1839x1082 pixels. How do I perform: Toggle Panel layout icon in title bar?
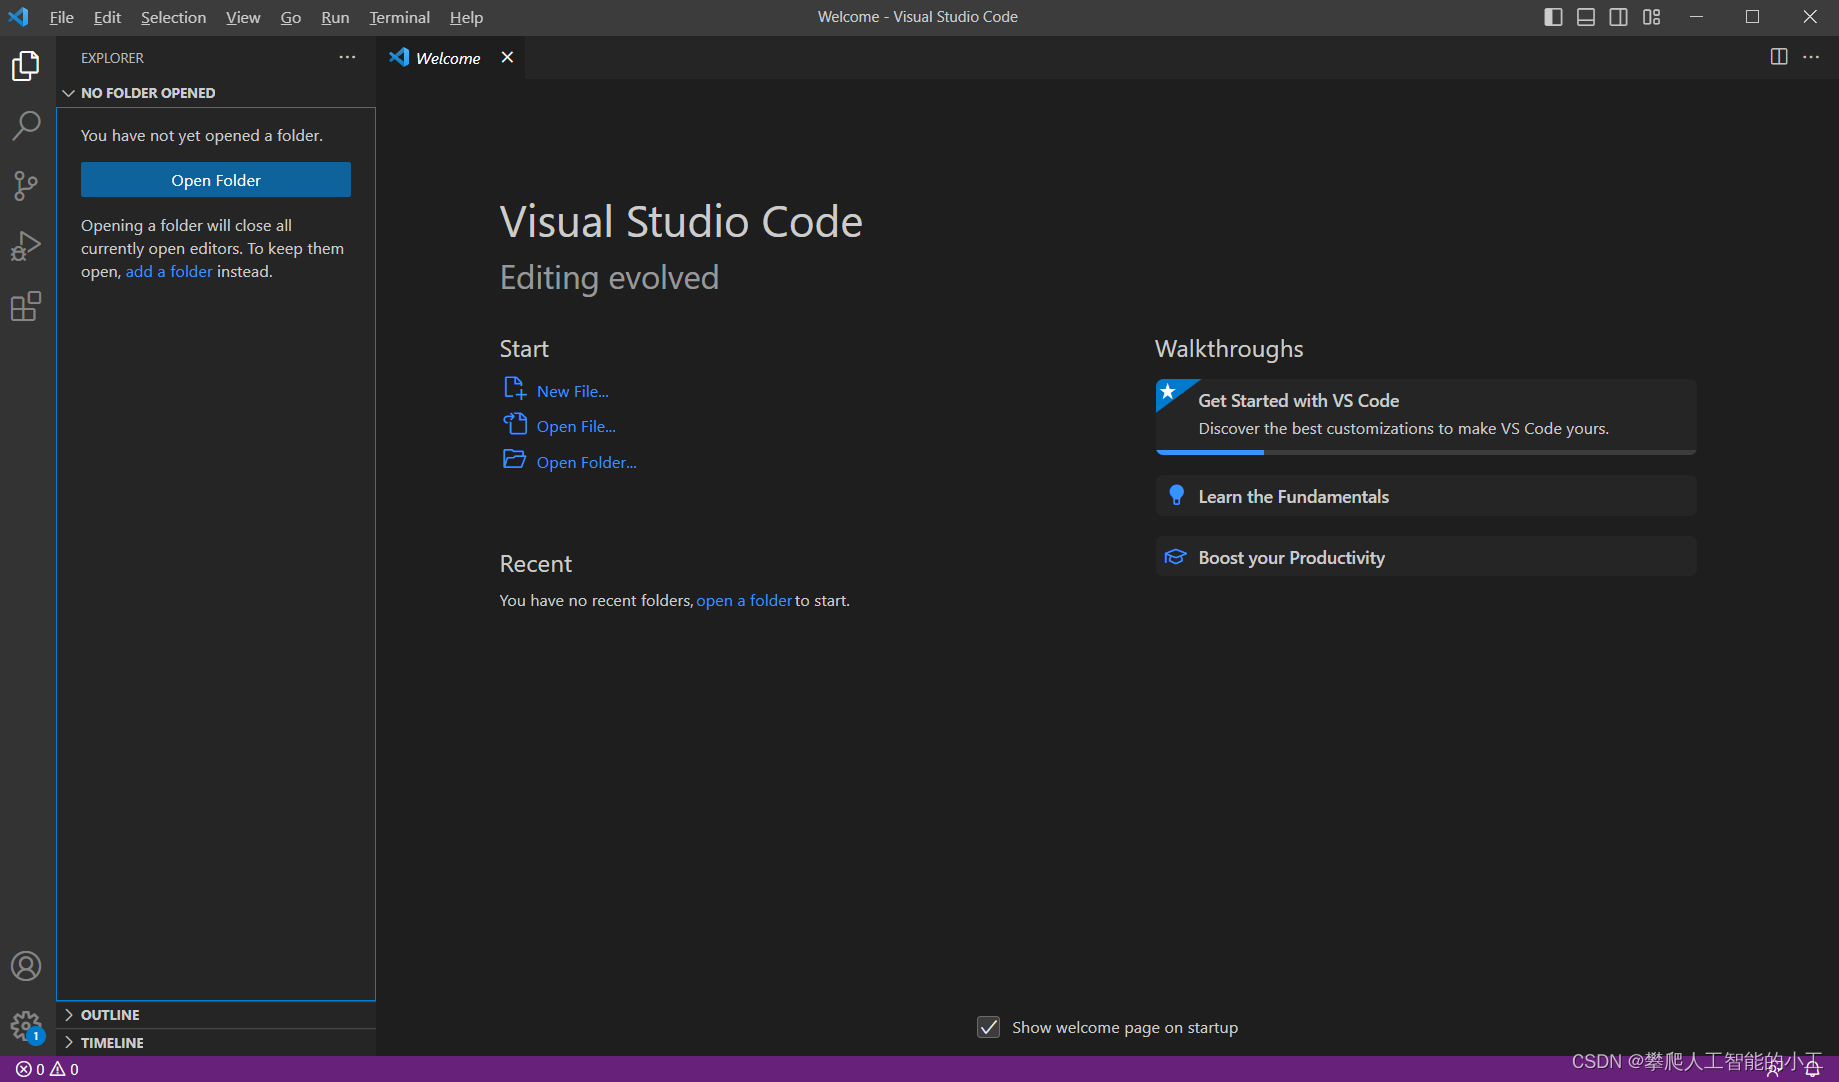click(1586, 17)
